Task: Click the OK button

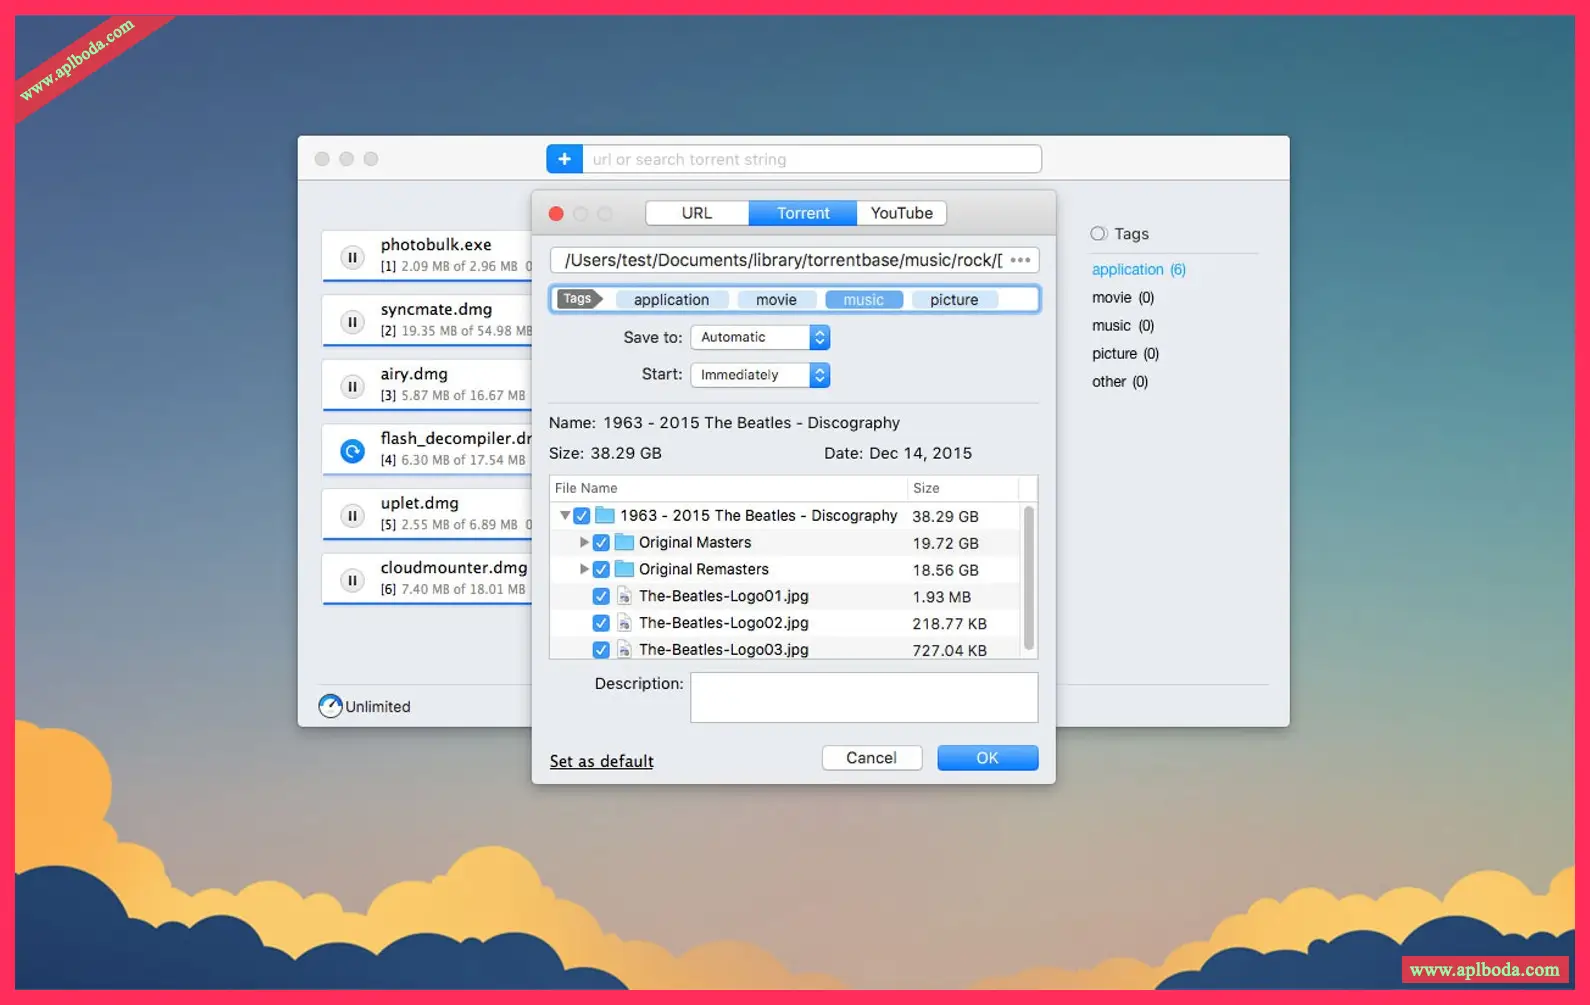Action: [987, 758]
